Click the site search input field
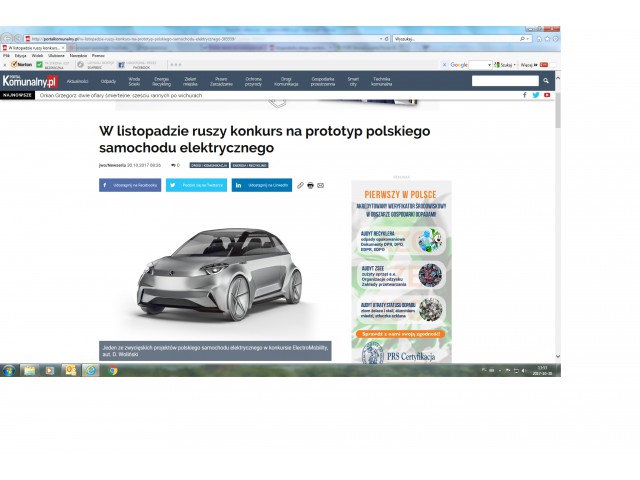The image size is (640, 480). coord(504,81)
